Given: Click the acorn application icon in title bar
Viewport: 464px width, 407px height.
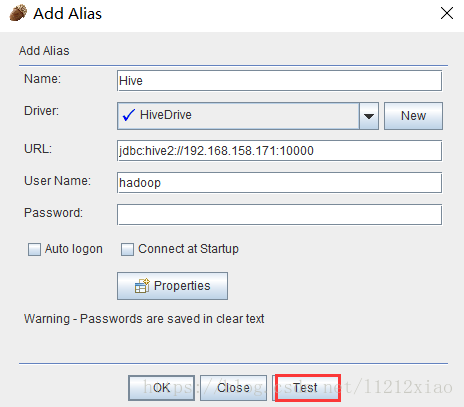Looking at the screenshot, I should [18, 13].
